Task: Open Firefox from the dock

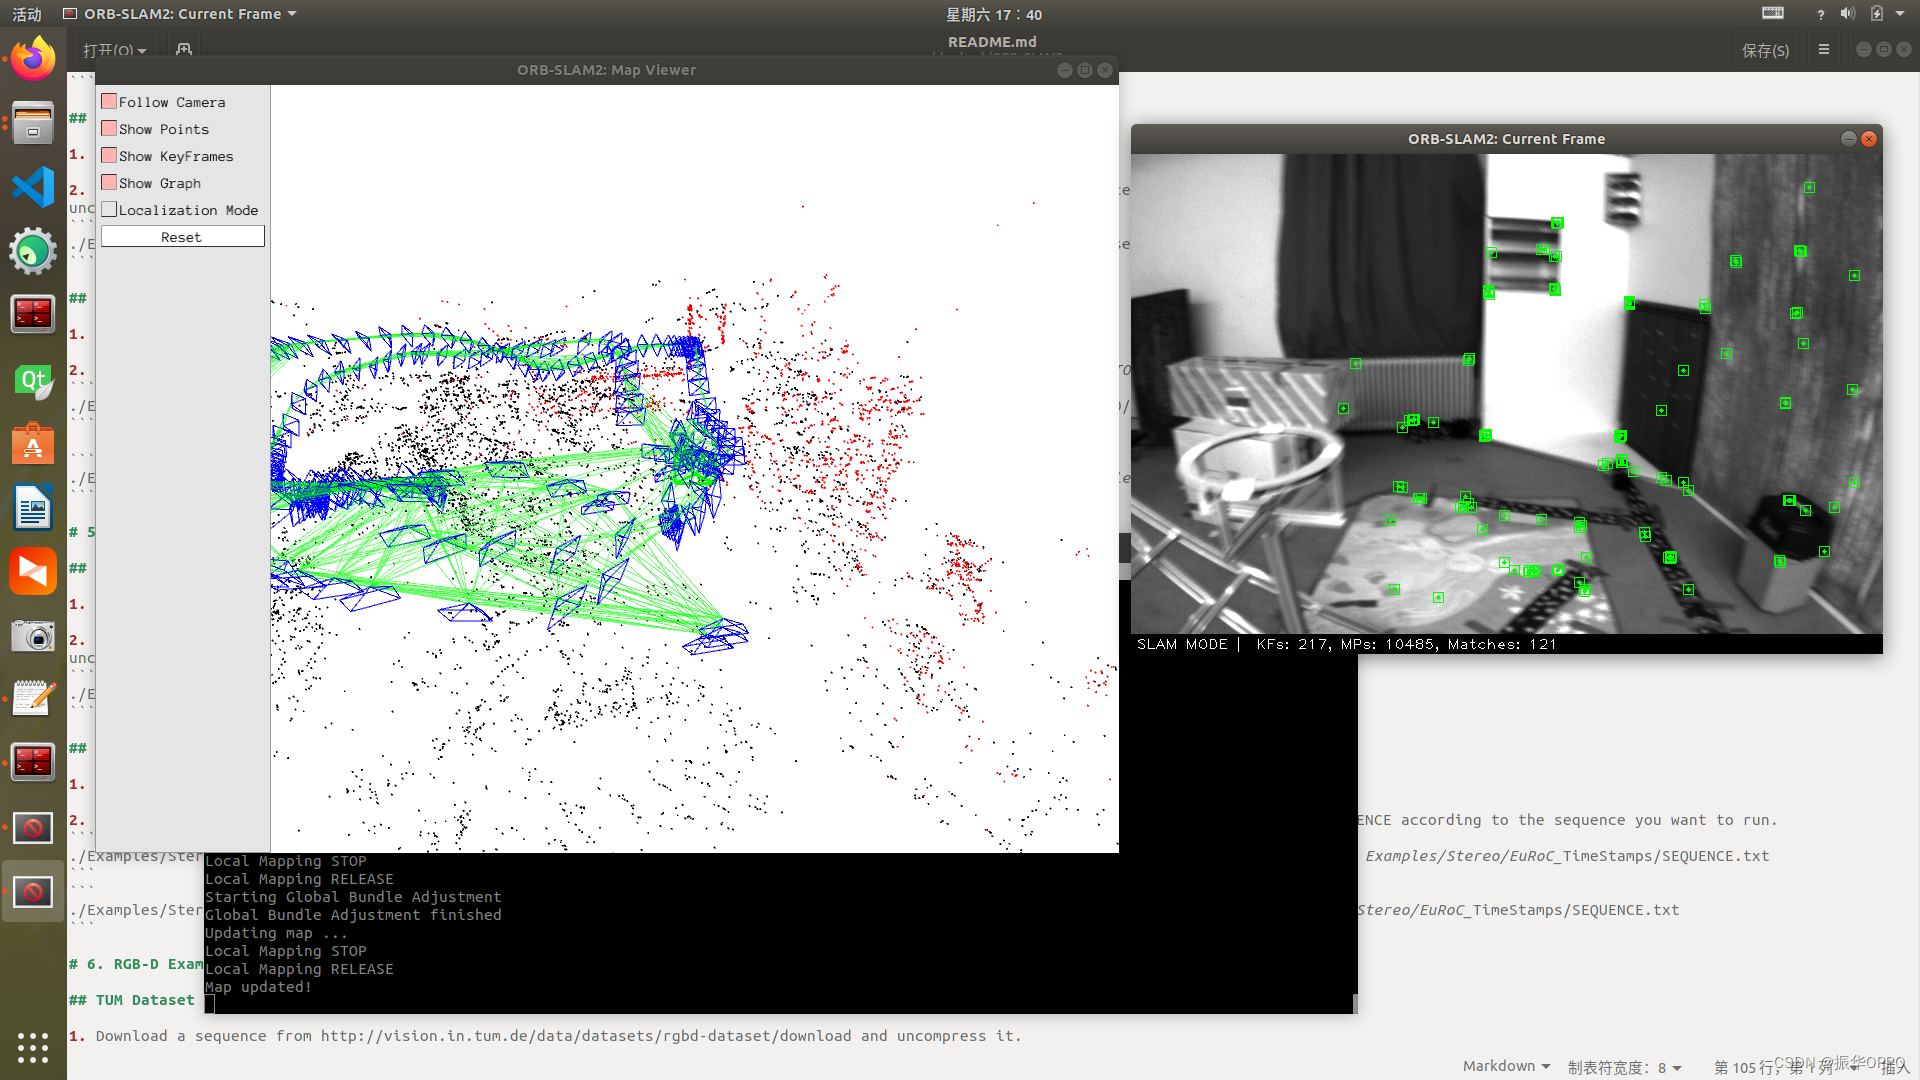Action: point(33,59)
